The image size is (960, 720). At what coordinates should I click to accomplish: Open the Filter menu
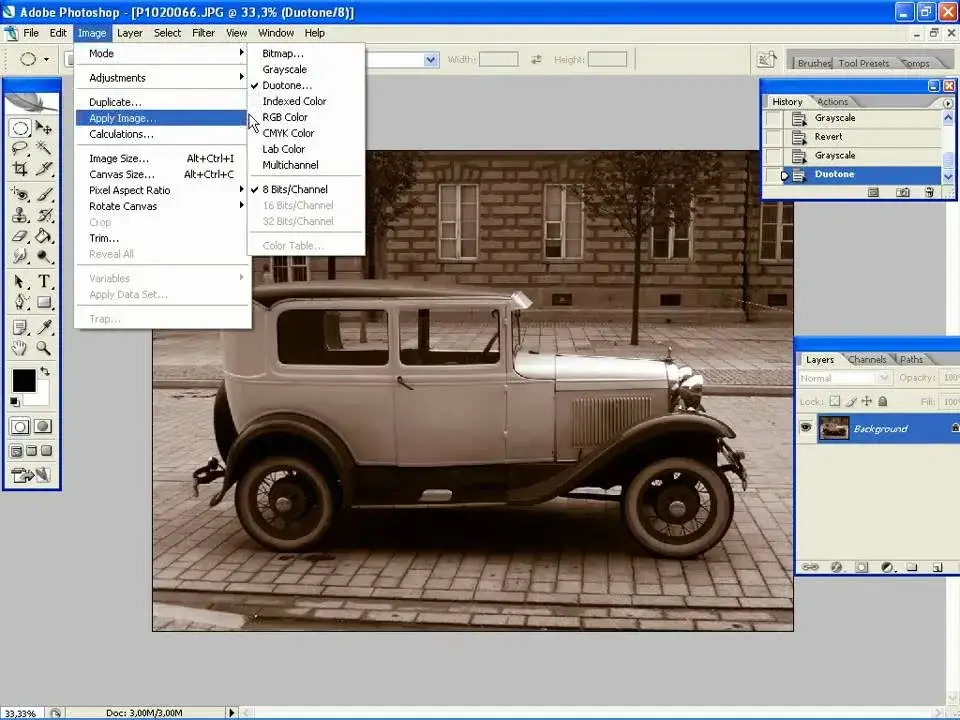(203, 32)
